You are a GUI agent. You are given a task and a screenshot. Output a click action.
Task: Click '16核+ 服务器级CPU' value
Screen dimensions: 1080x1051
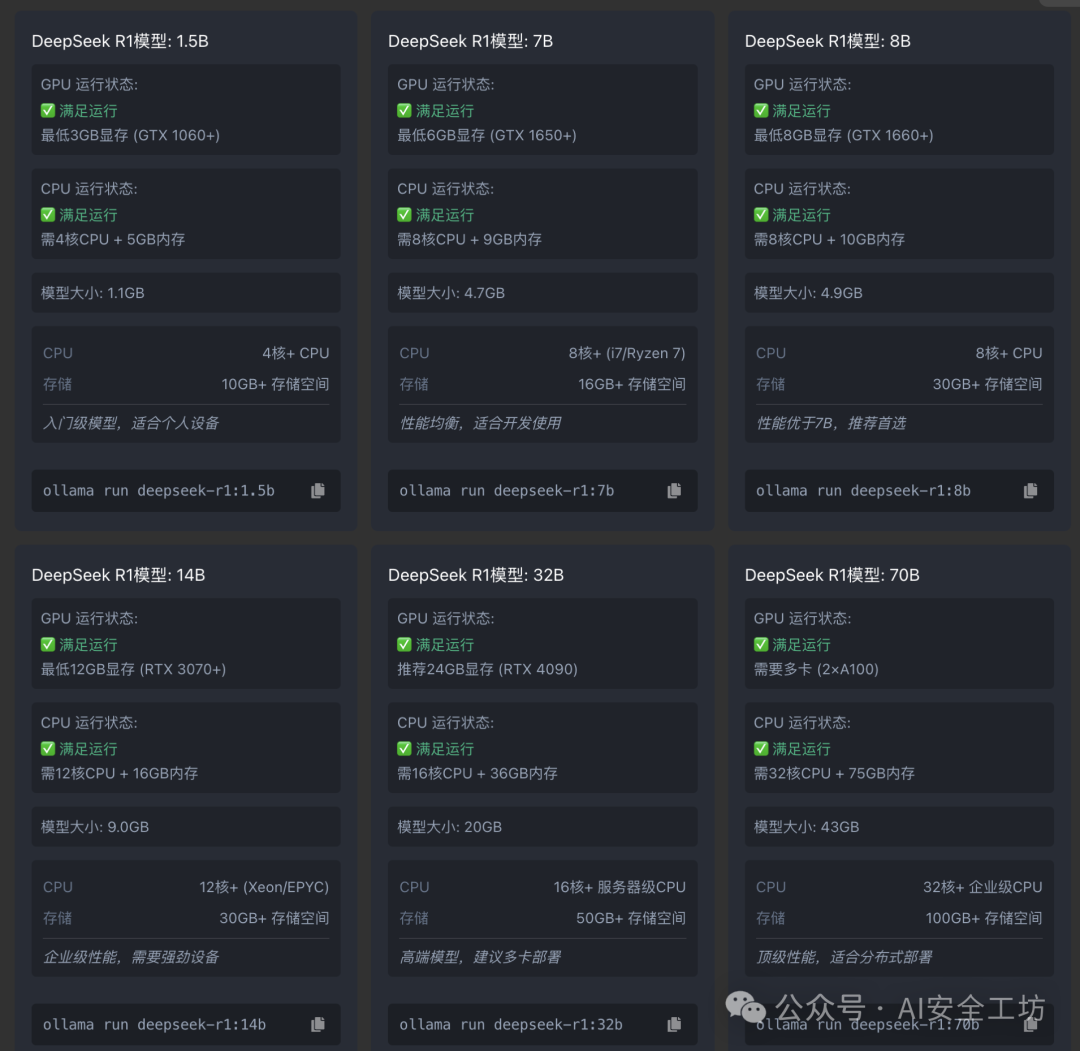click(619, 886)
